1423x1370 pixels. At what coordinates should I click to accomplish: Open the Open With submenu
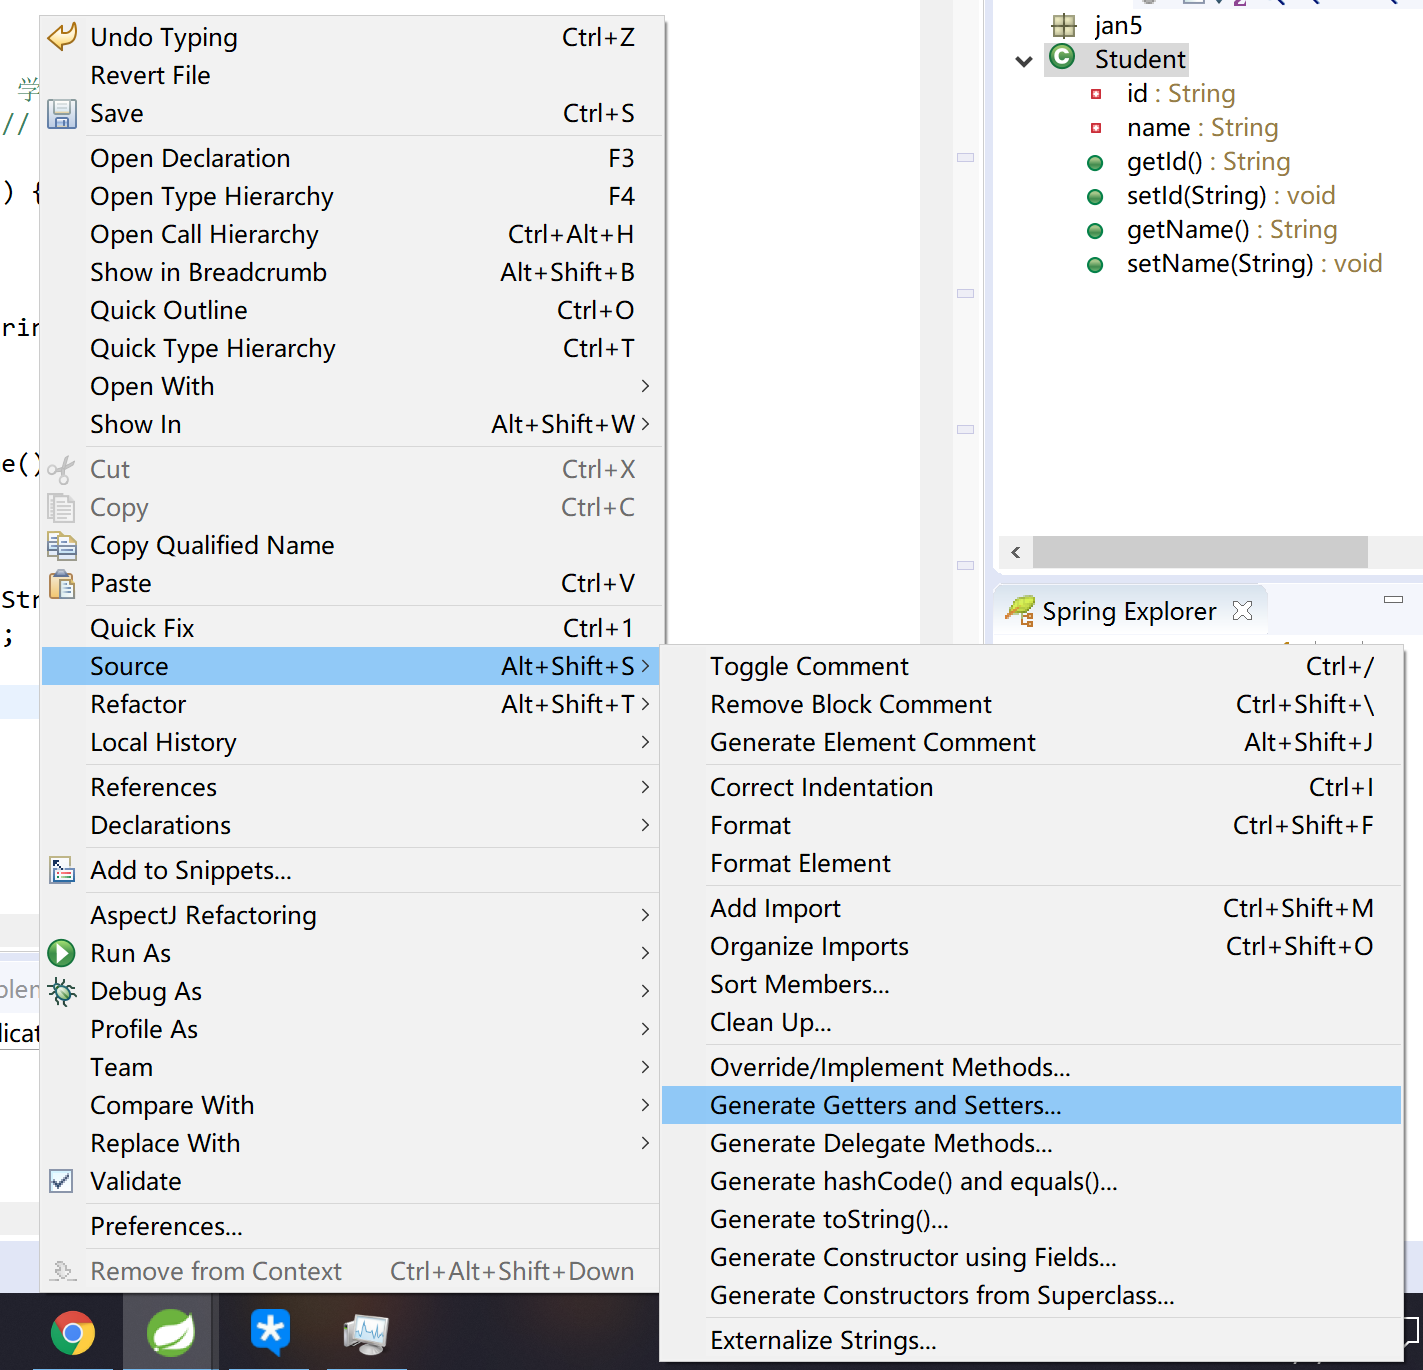(152, 386)
